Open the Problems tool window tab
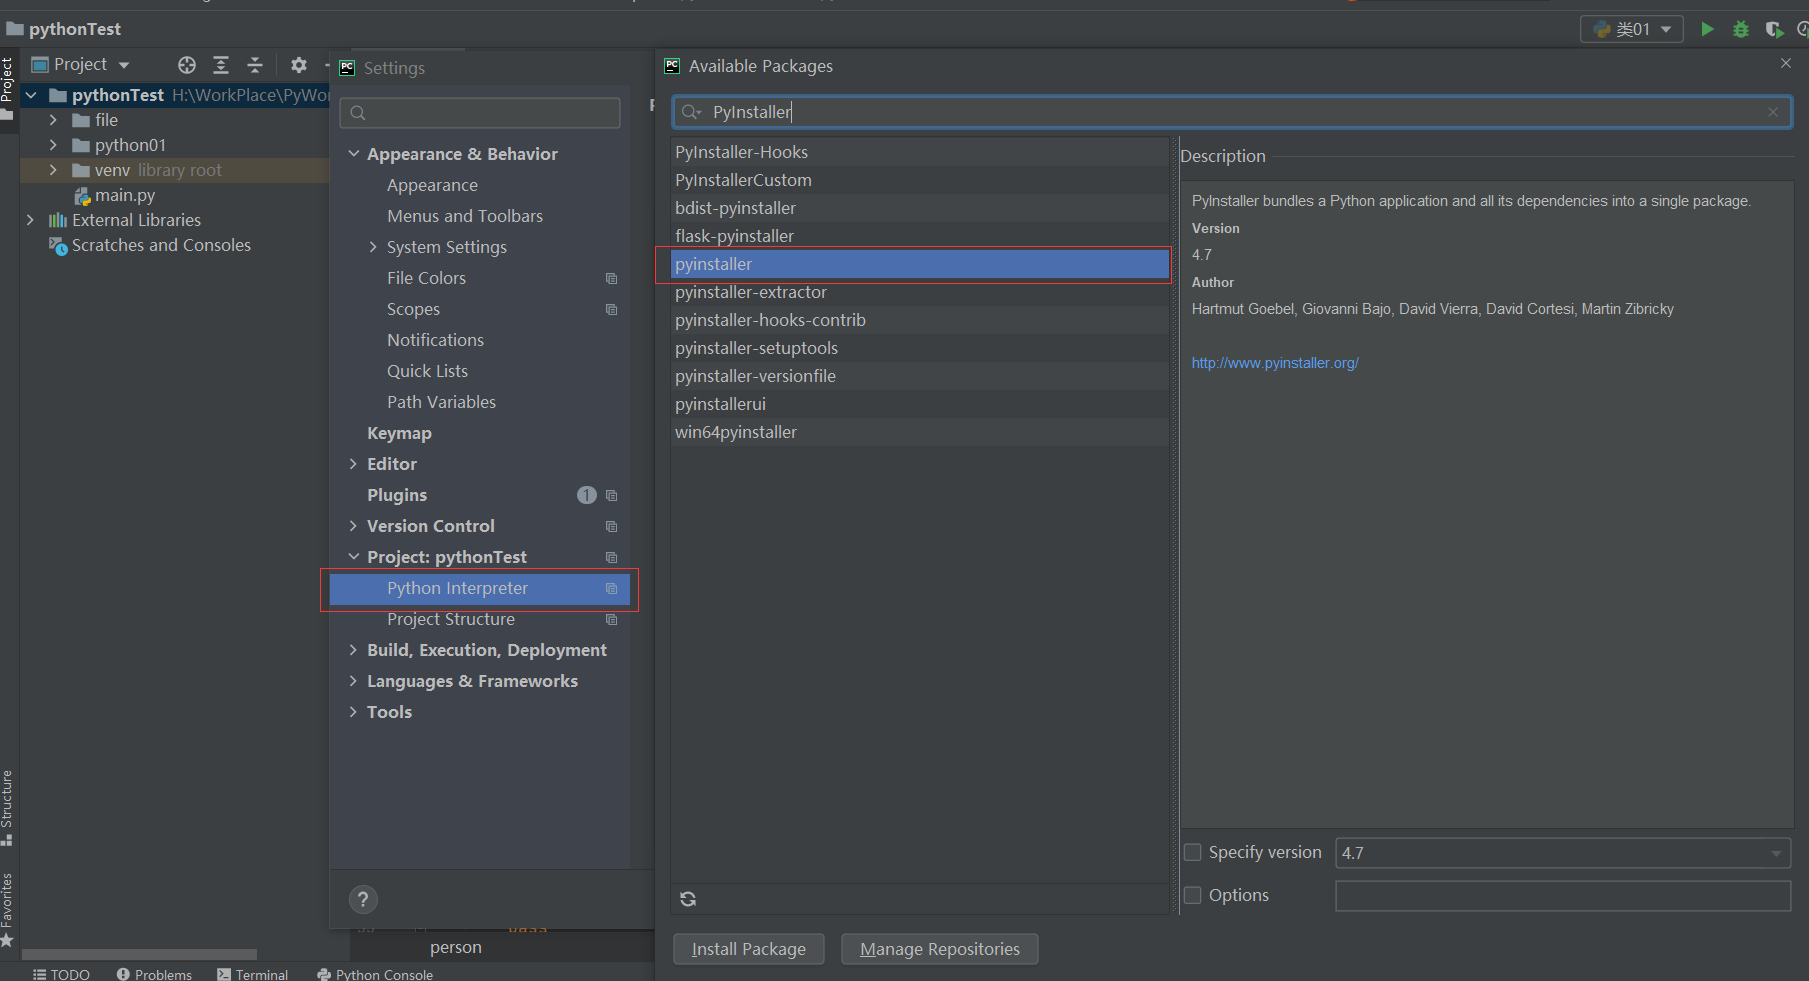The image size is (1809, 981). (154, 974)
